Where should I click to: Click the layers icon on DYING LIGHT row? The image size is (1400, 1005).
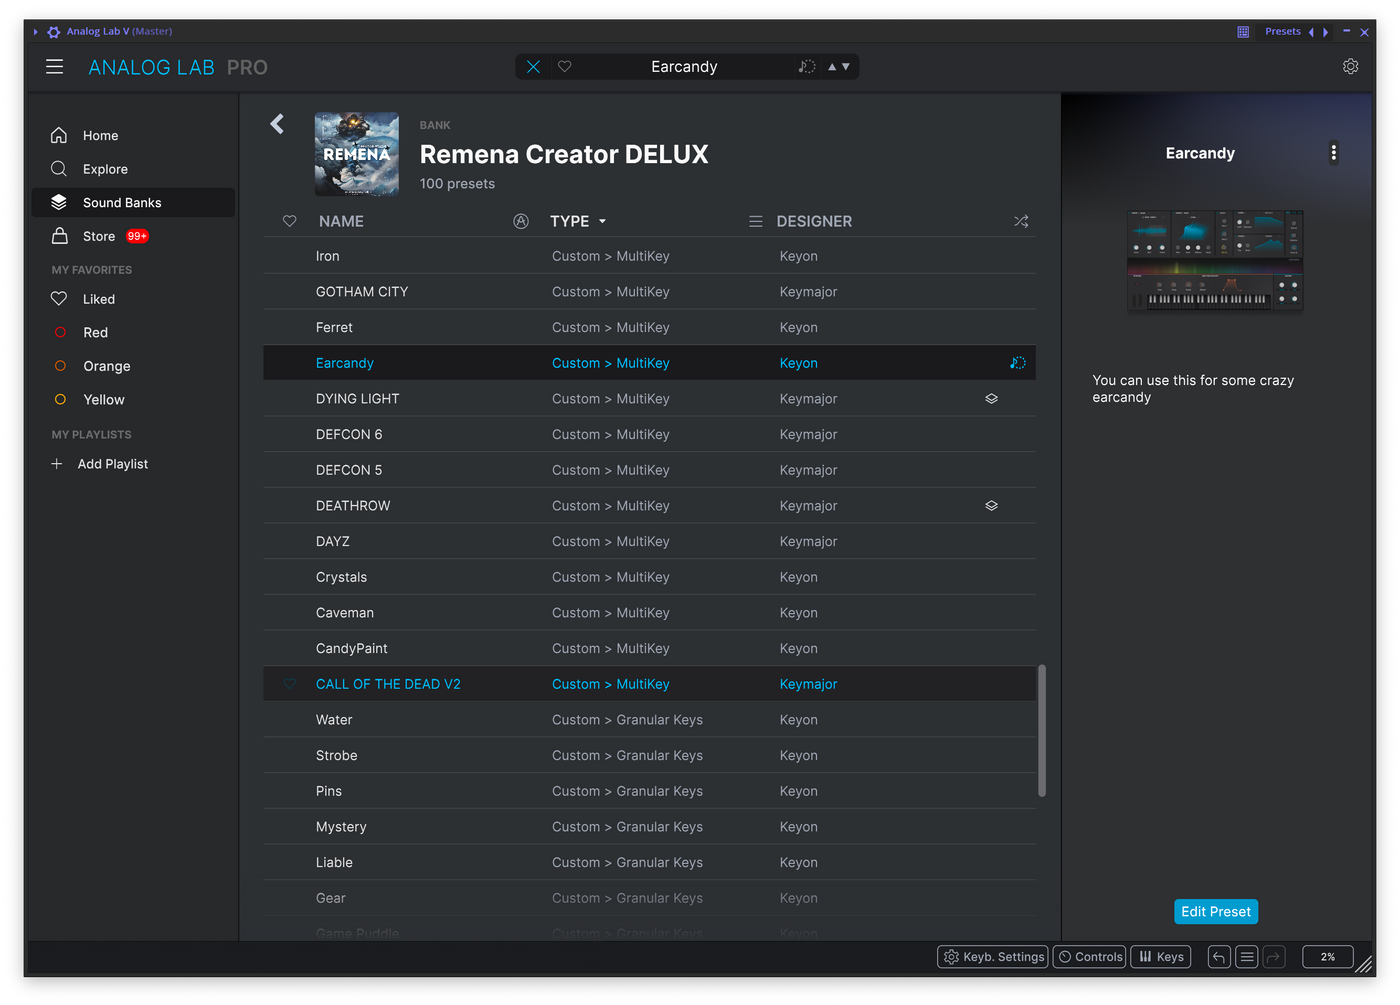(992, 399)
